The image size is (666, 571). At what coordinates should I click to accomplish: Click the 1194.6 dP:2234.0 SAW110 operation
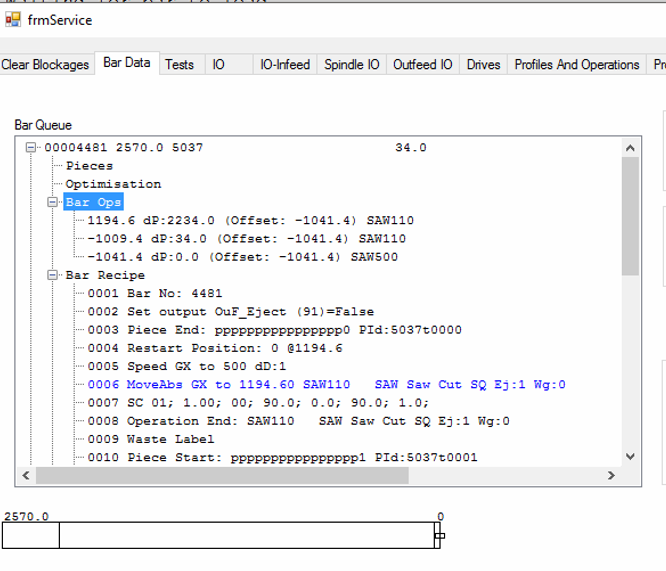tap(250, 221)
